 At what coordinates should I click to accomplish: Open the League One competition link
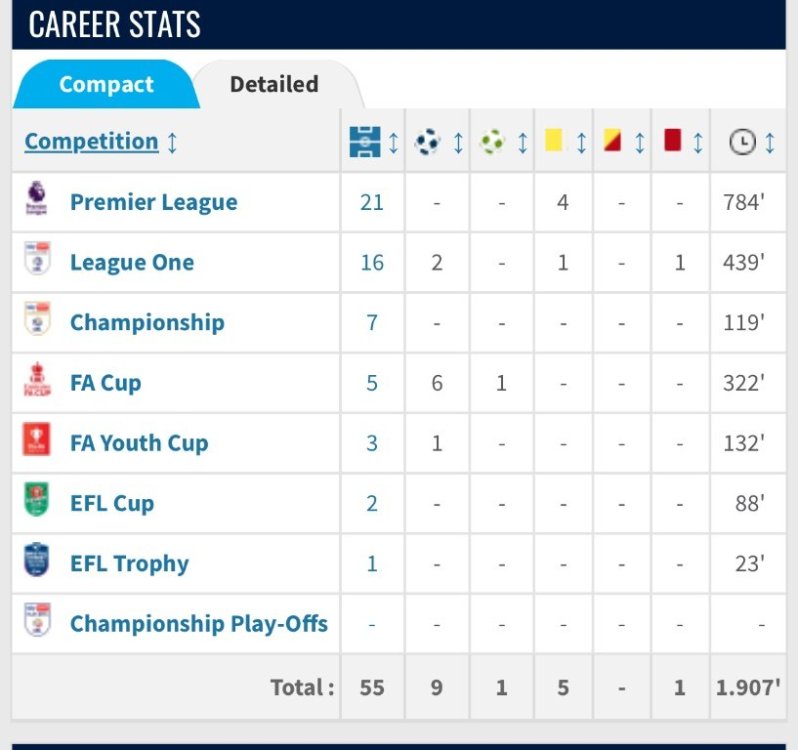pos(132,262)
